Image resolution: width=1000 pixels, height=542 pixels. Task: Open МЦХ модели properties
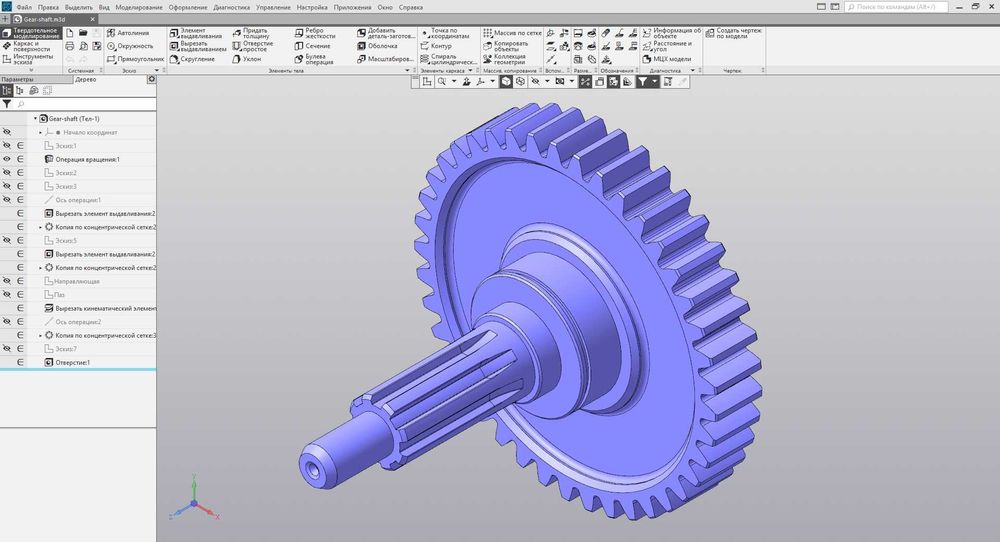tap(666, 59)
